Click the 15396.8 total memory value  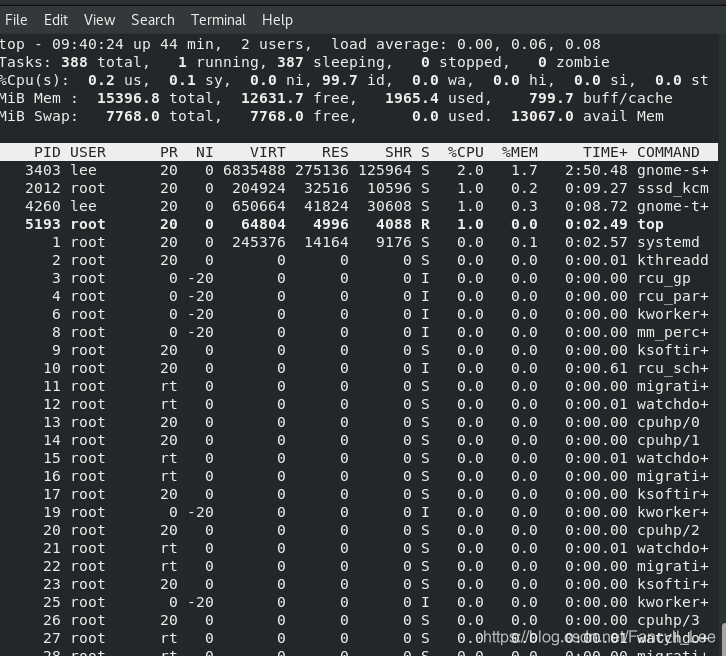128,99
